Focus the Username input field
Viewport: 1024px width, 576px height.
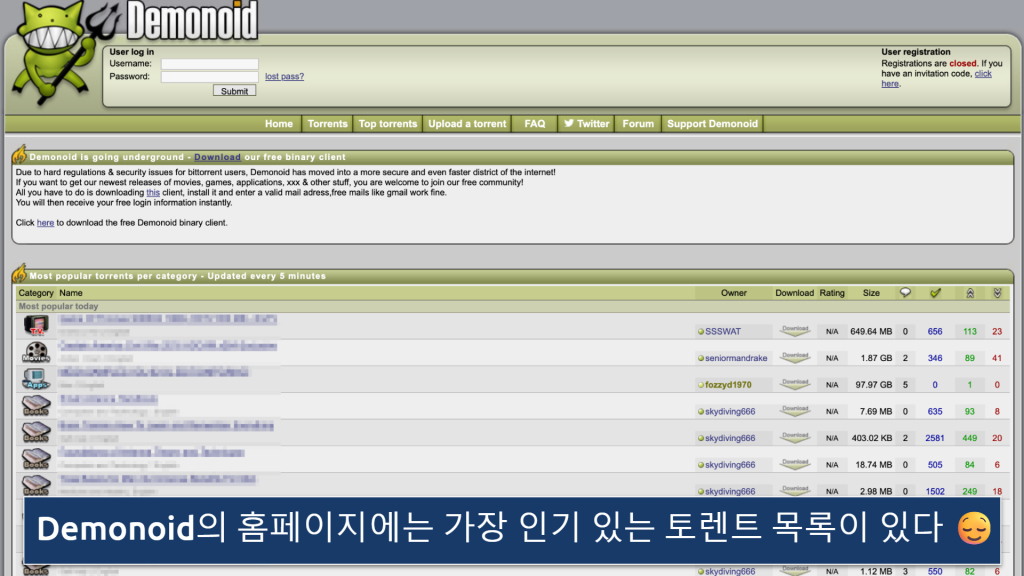point(209,64)
